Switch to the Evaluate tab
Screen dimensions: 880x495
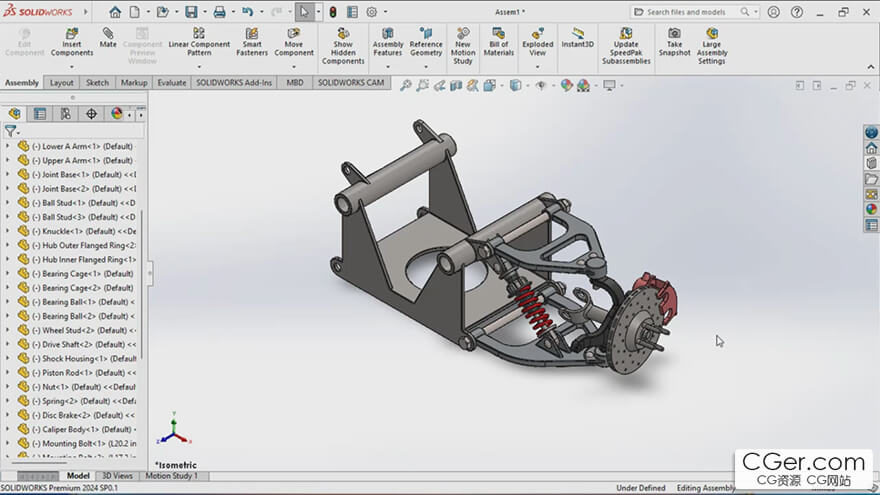172,82
